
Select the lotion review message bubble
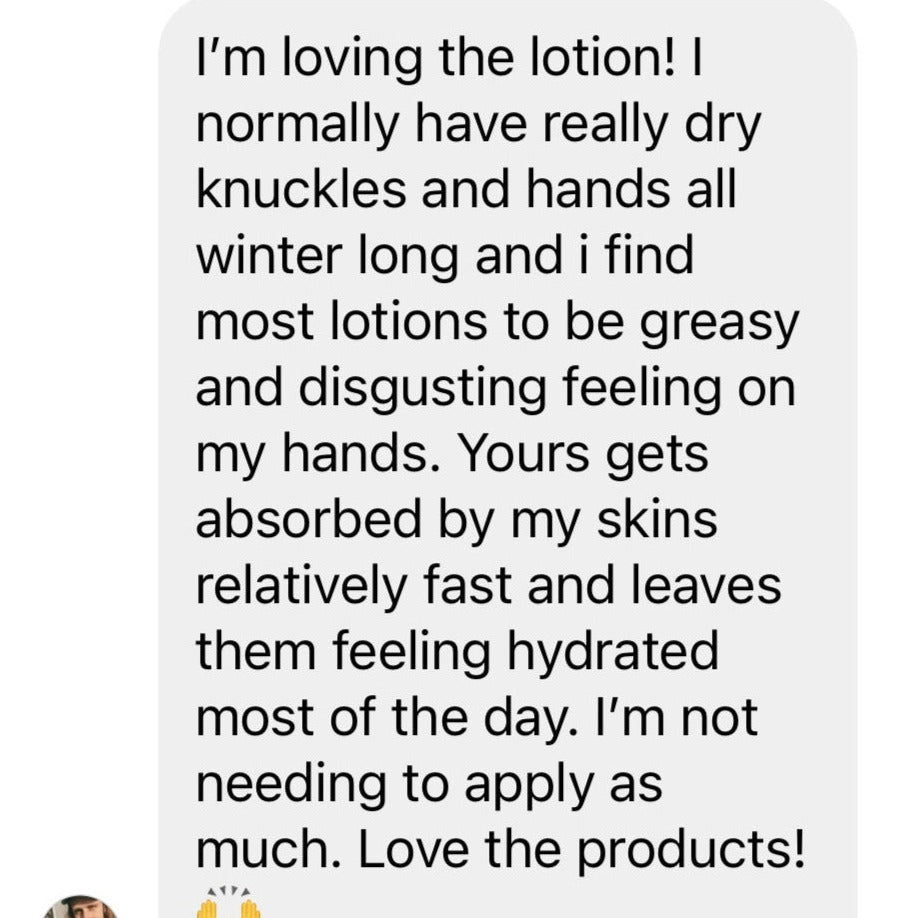click(508, 459)
